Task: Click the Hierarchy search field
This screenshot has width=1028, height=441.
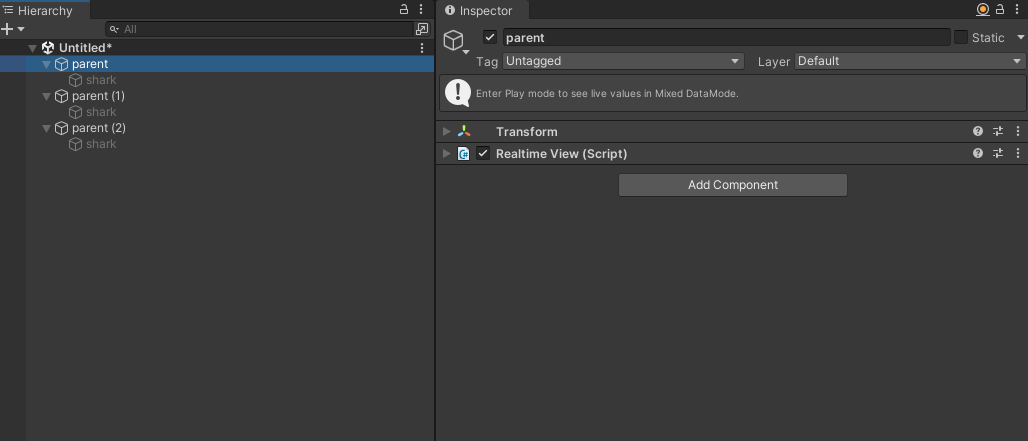Action: coord(259,29)
